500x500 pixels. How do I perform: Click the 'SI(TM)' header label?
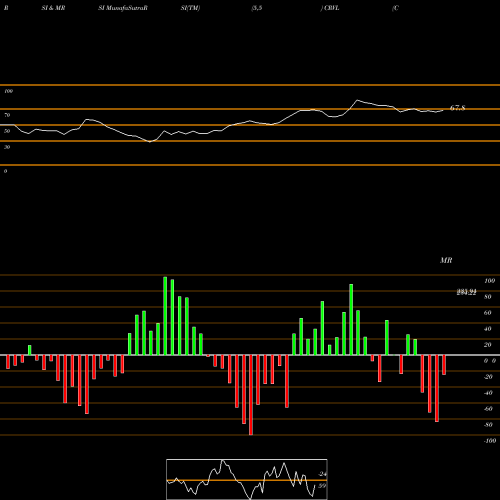click(x=190, y=8)
